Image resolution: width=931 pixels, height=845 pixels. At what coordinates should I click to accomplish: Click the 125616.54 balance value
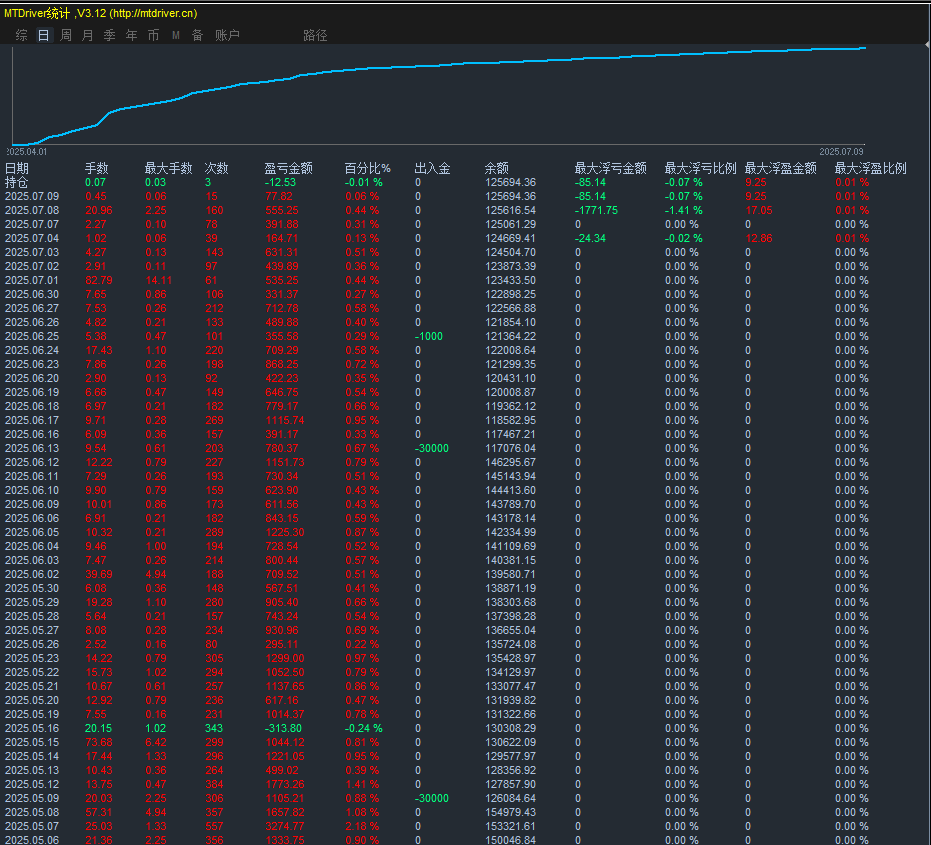click(511, 210)
